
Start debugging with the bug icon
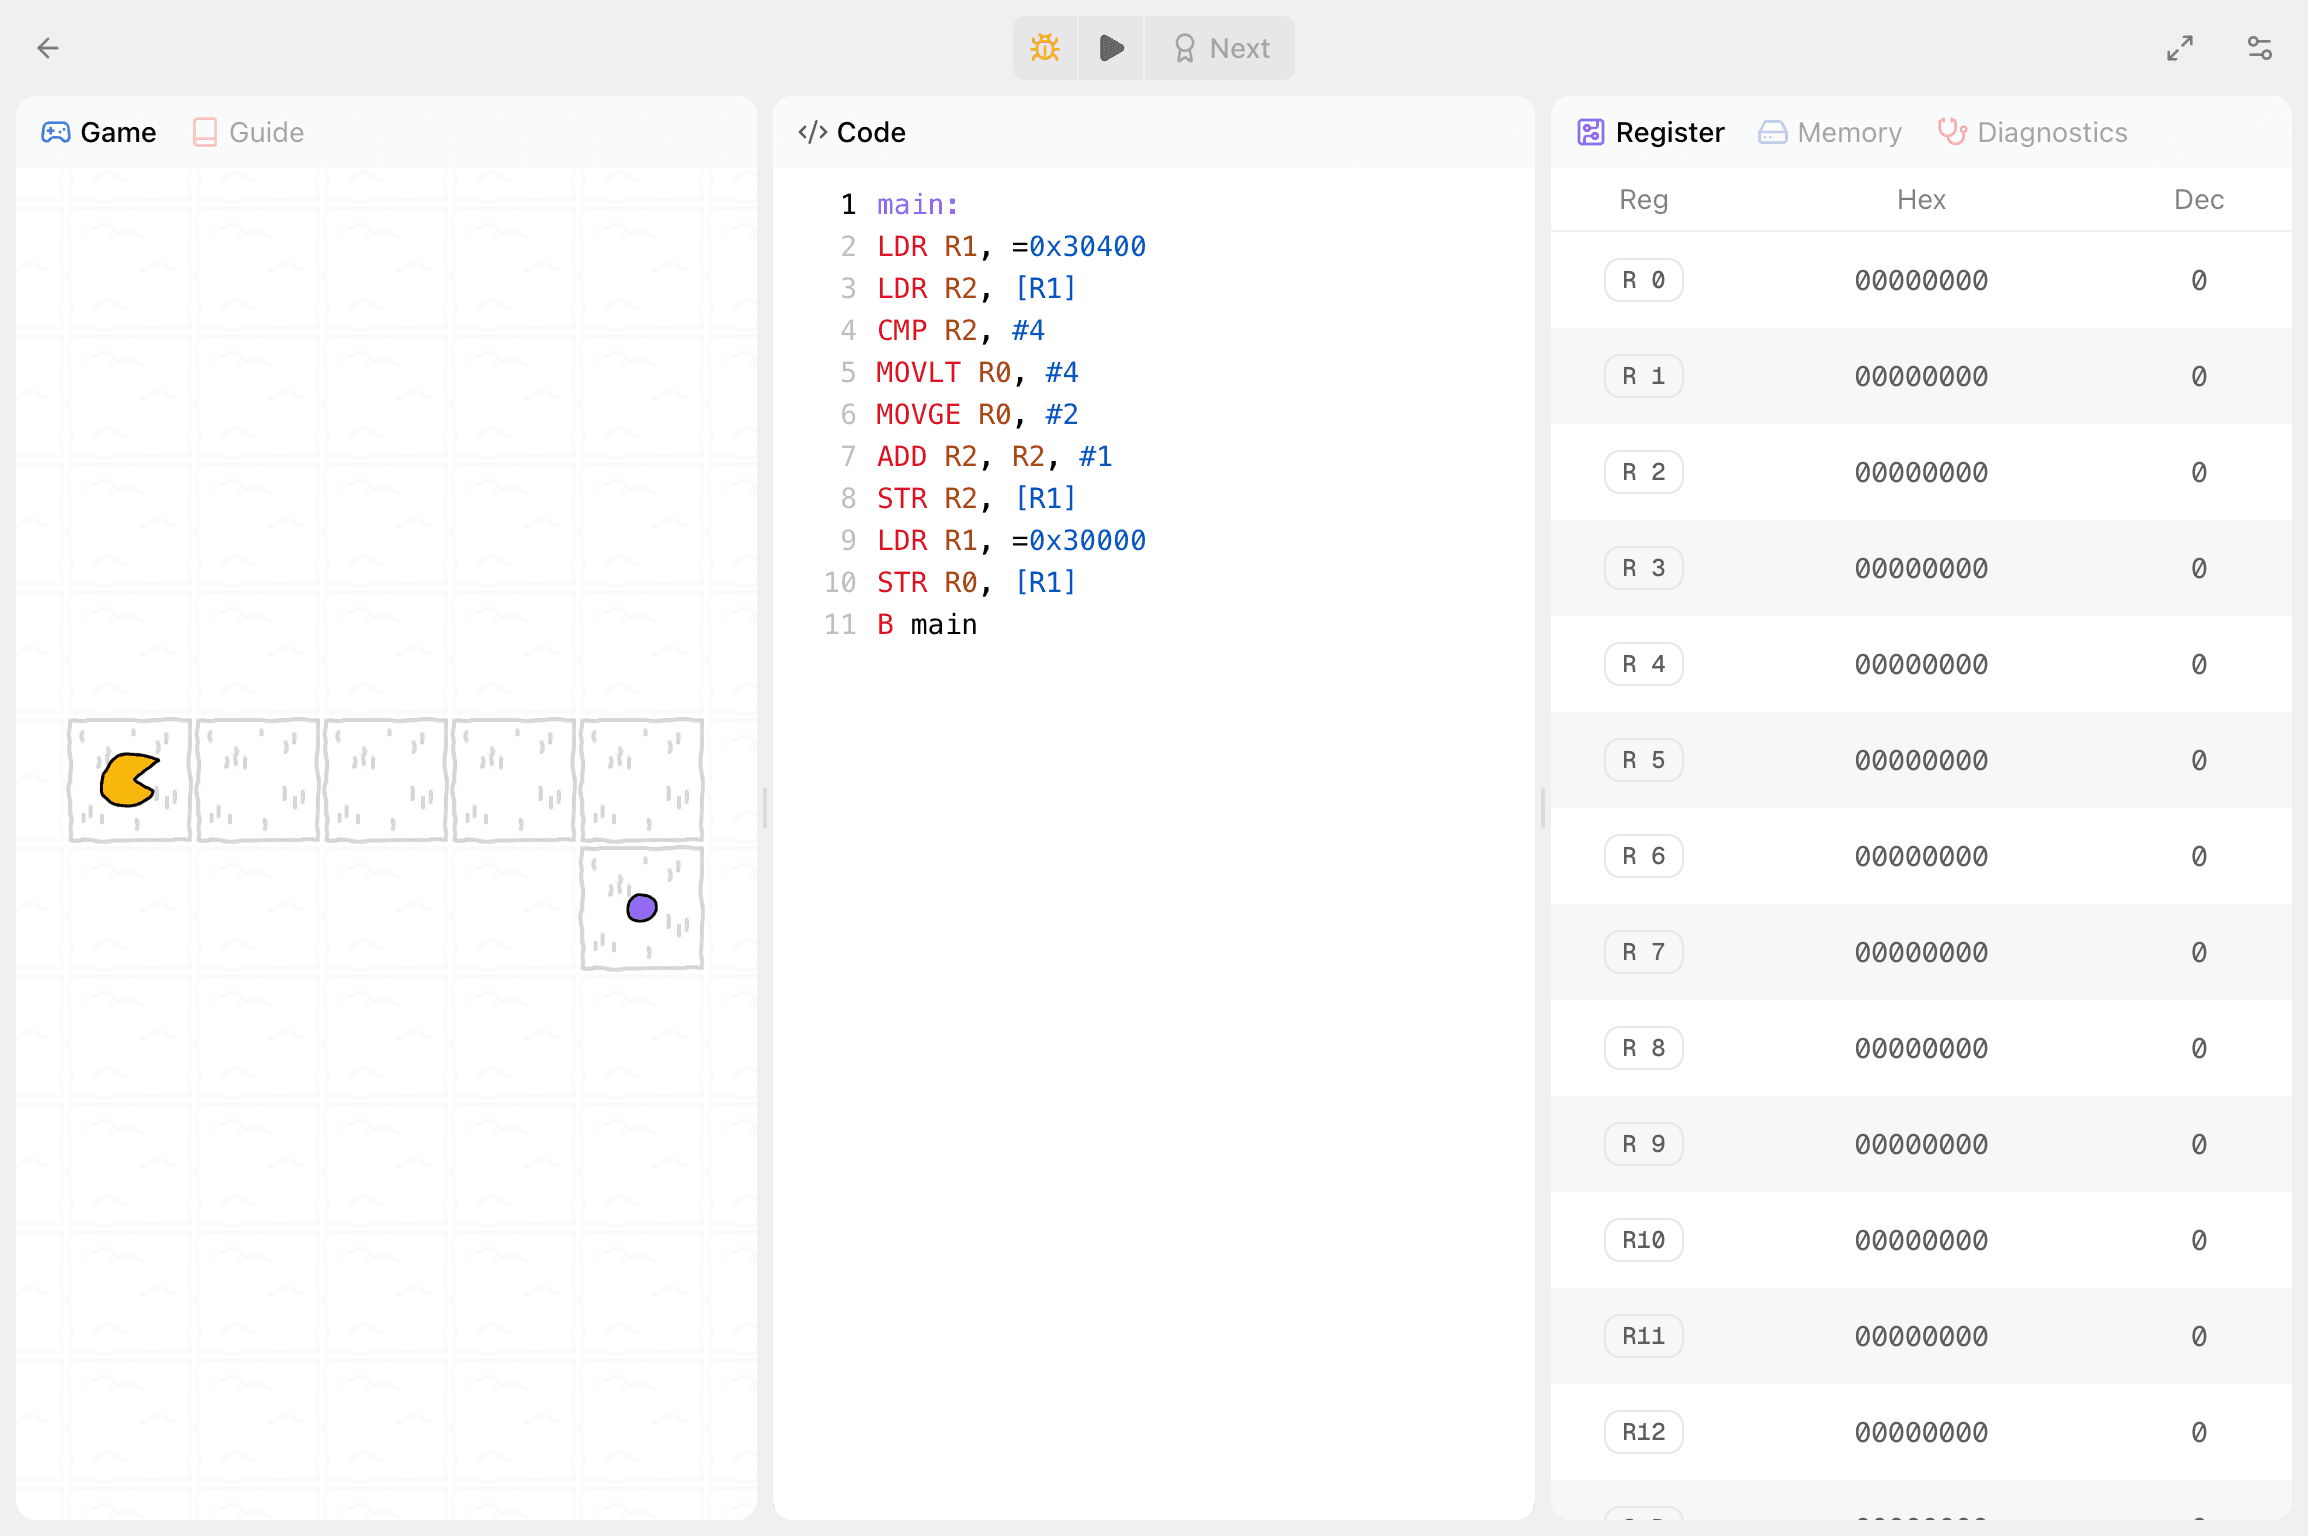click(x=1044, y=47)
